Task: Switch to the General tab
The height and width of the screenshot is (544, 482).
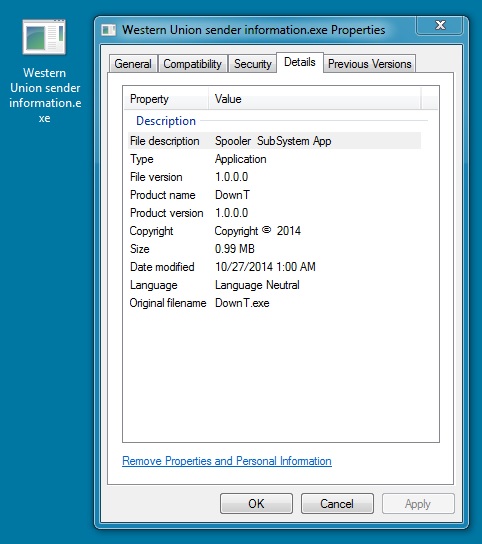Action: click(x=133, y=64)
